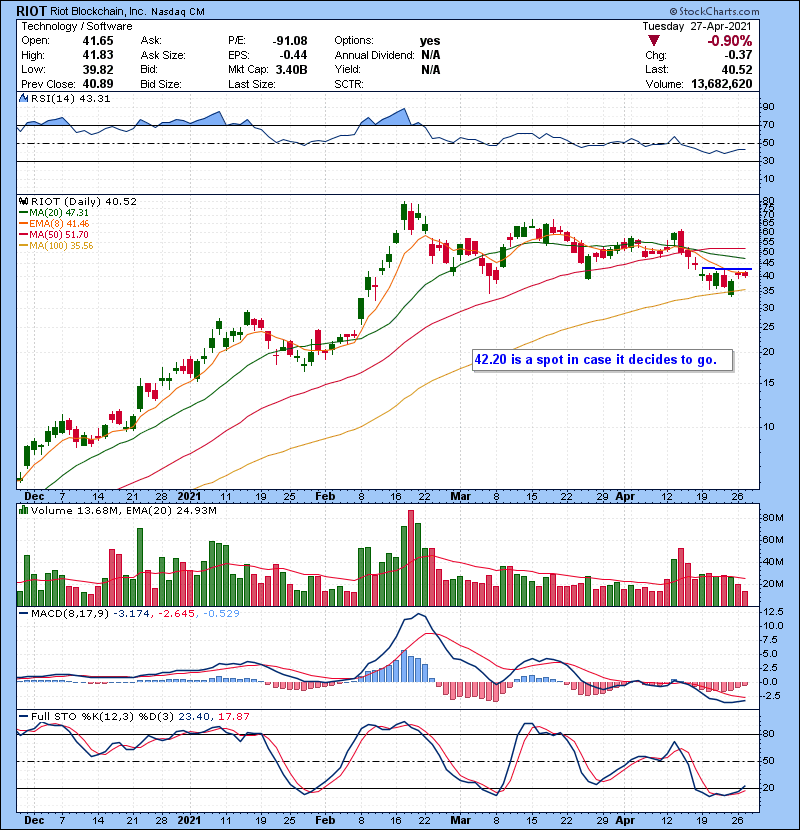Click the Ask Size label
This screenshot has width=800, height=830.
[163, 55]
